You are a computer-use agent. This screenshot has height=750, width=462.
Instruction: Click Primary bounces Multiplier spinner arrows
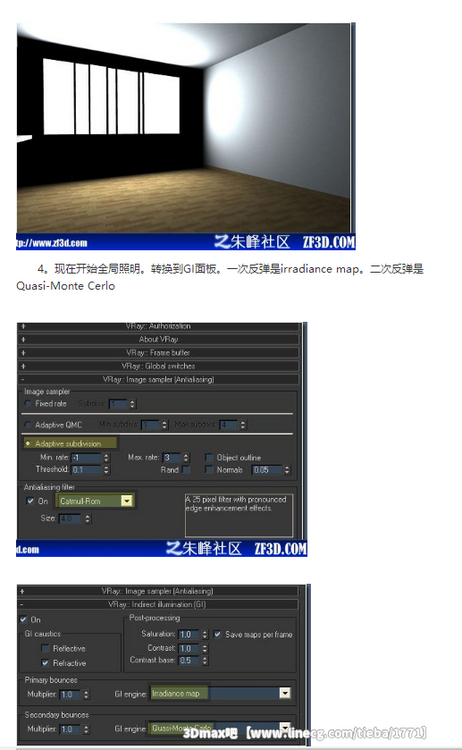point(86,694)
